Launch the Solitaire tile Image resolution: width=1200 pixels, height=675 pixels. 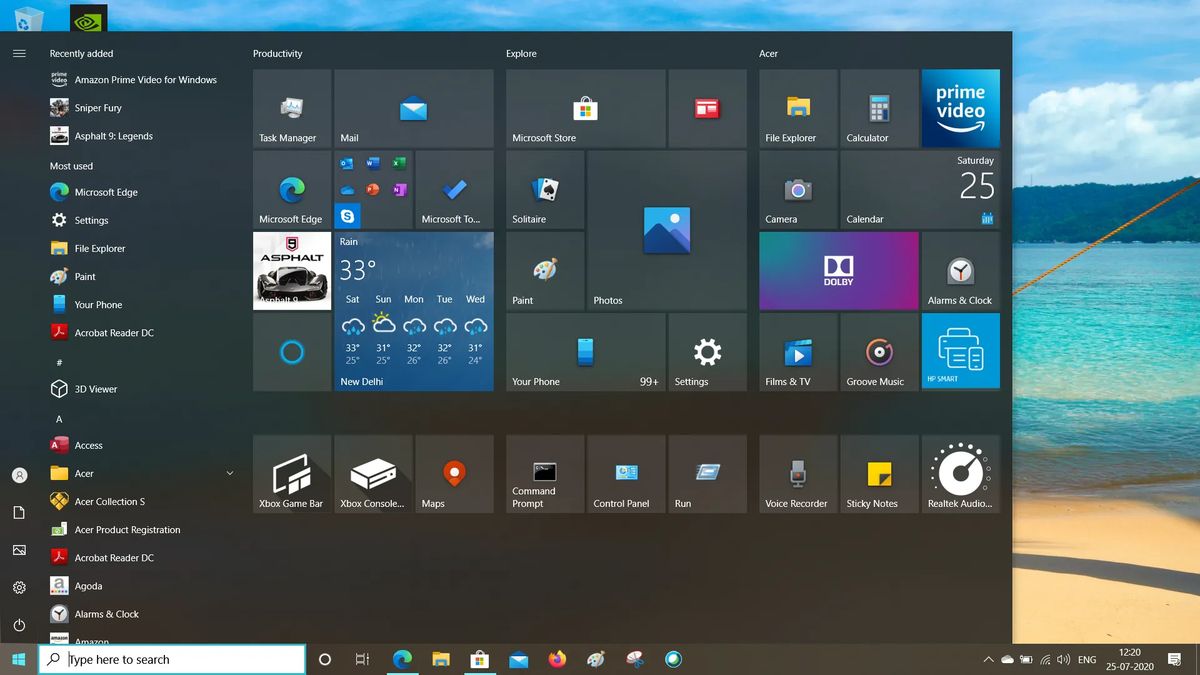544,190
